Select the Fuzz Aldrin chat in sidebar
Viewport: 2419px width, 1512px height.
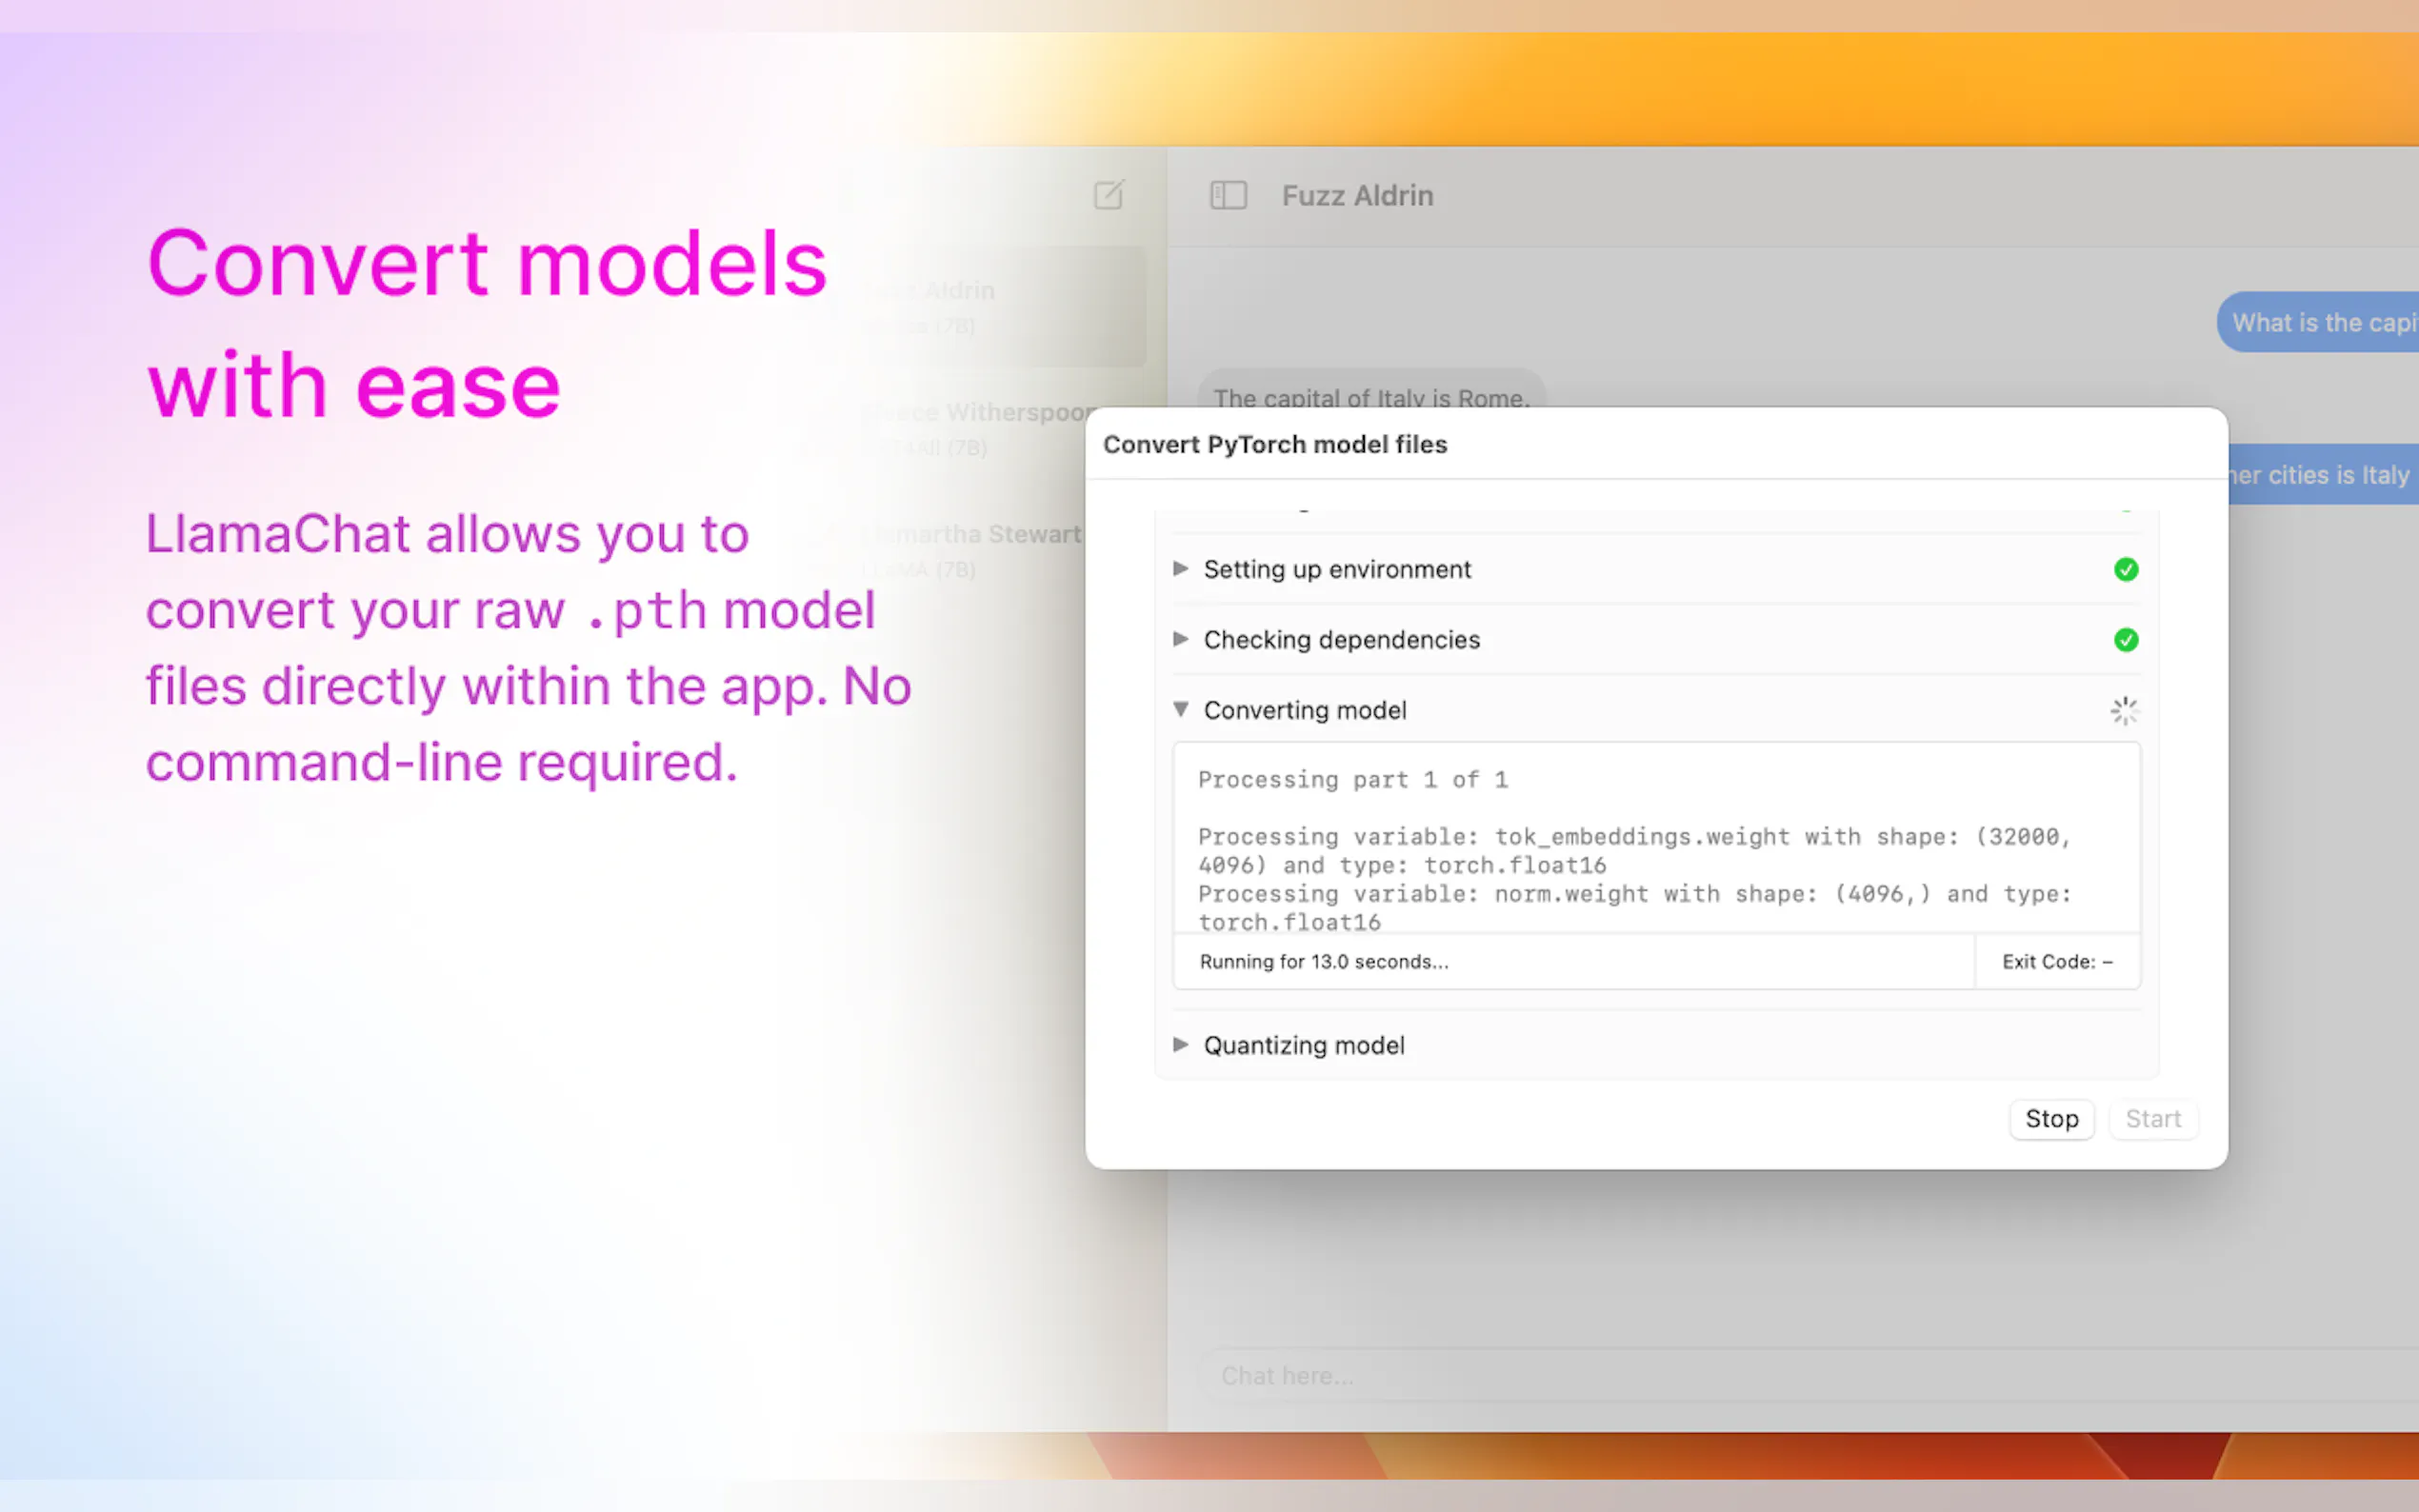tap(1000, 306)
